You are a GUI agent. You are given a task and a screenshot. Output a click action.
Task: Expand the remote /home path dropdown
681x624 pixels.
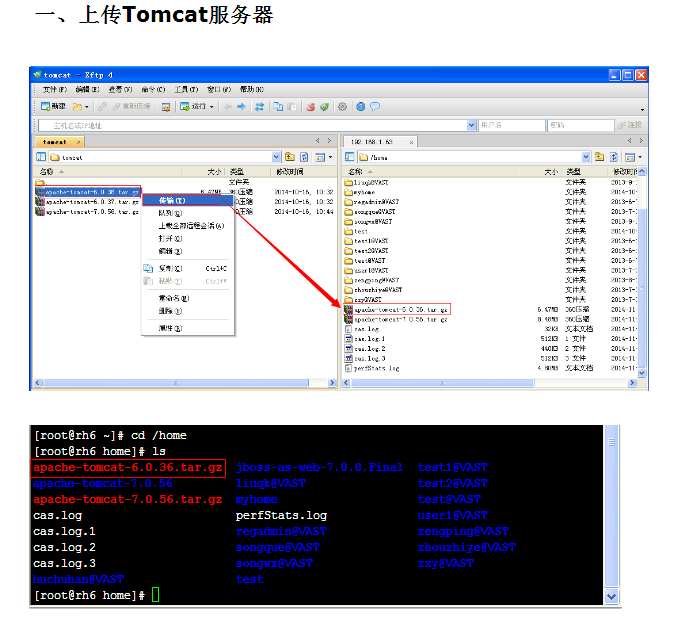pyautogui.click(x=586, y=157)
